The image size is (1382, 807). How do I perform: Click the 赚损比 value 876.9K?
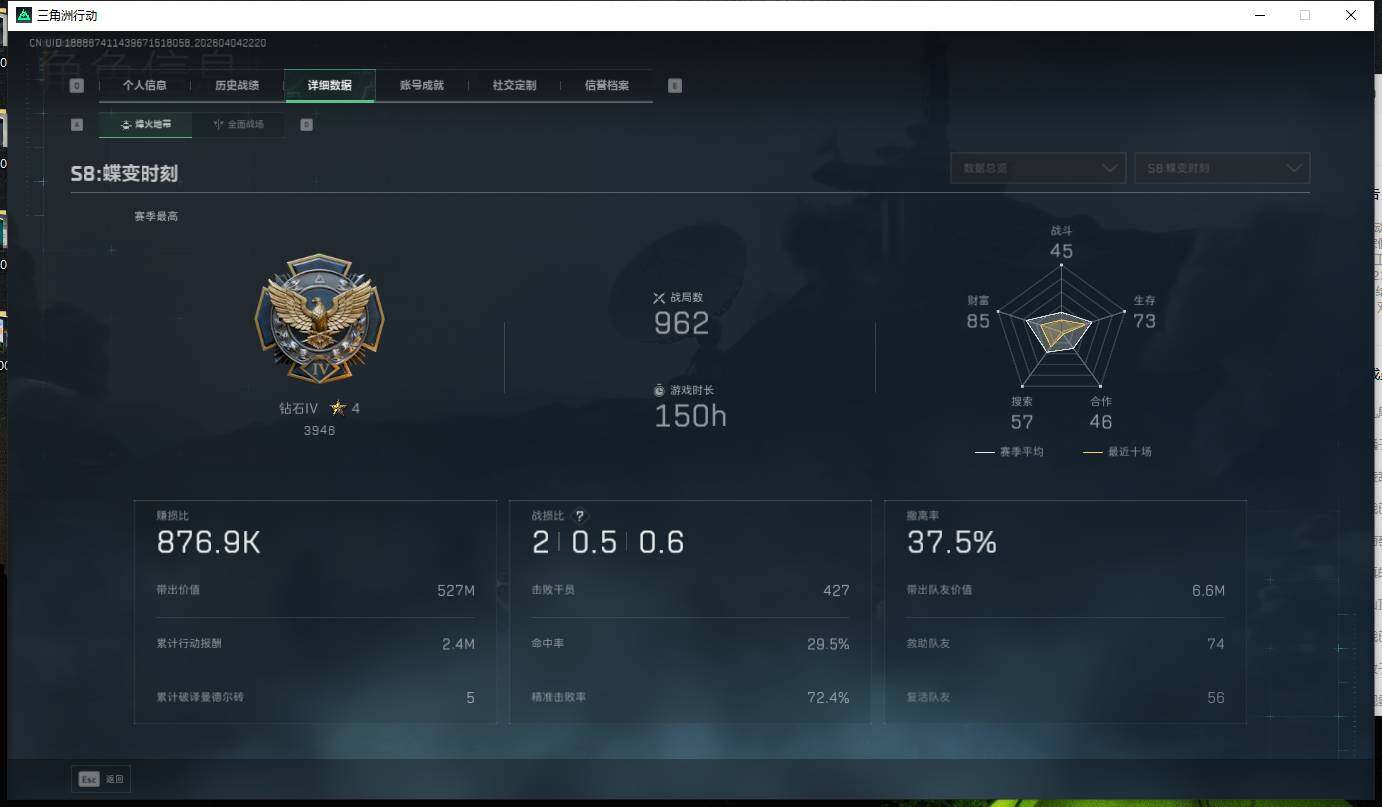coord(209,543)
